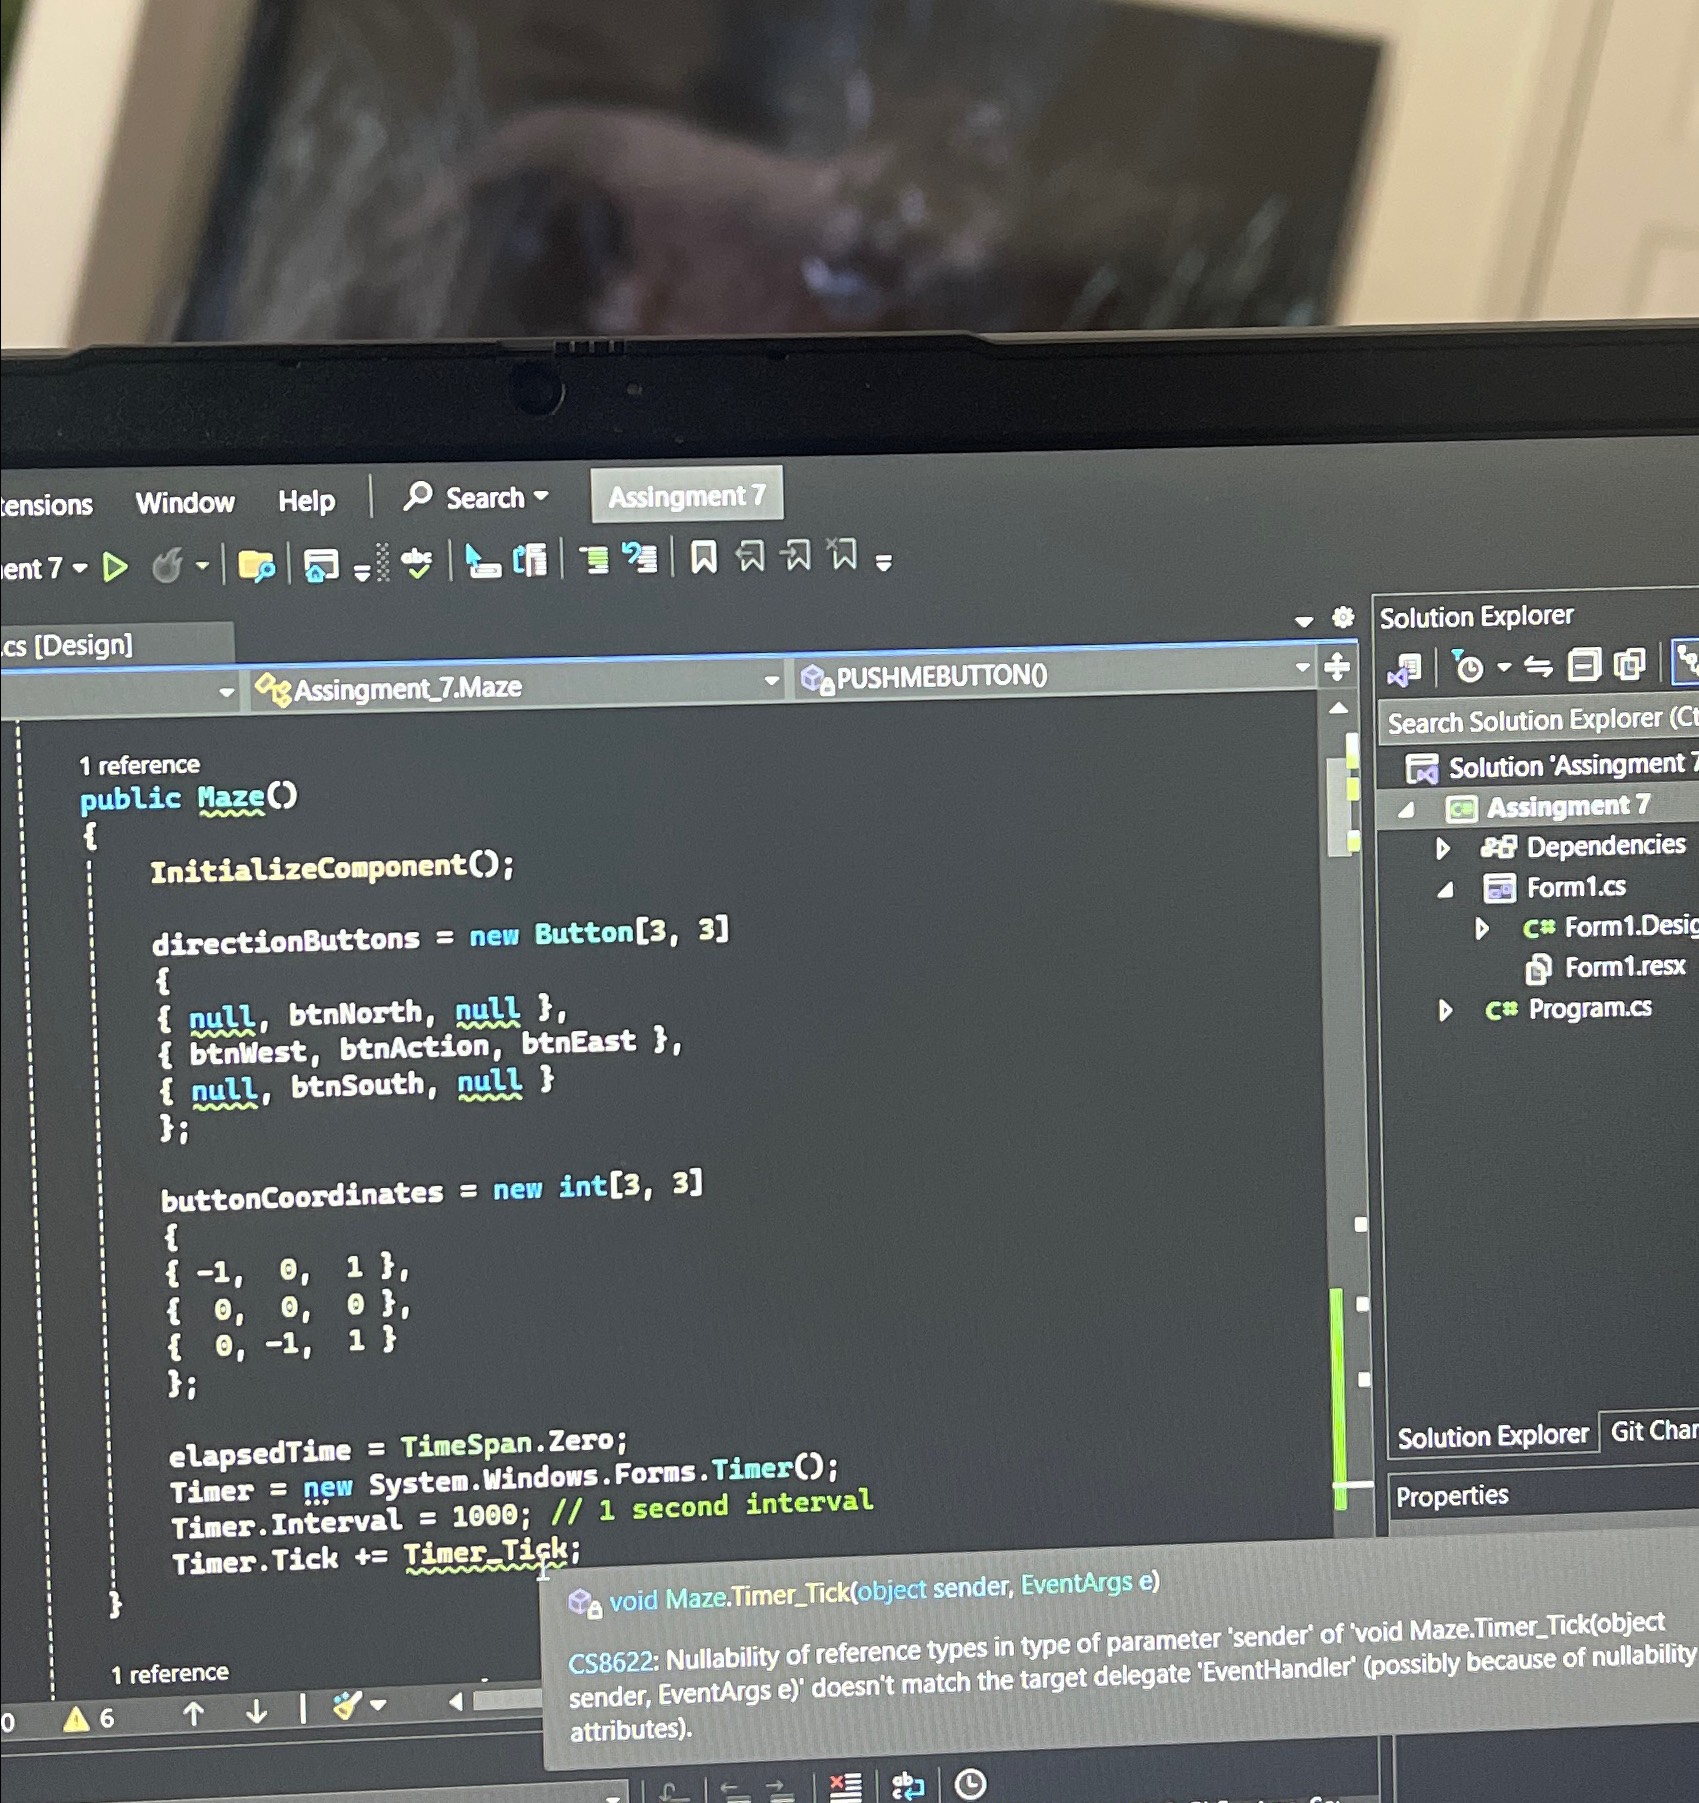Click the pending changes filter clock icon
The image size is (1699, 1803).
[1467, 666]
